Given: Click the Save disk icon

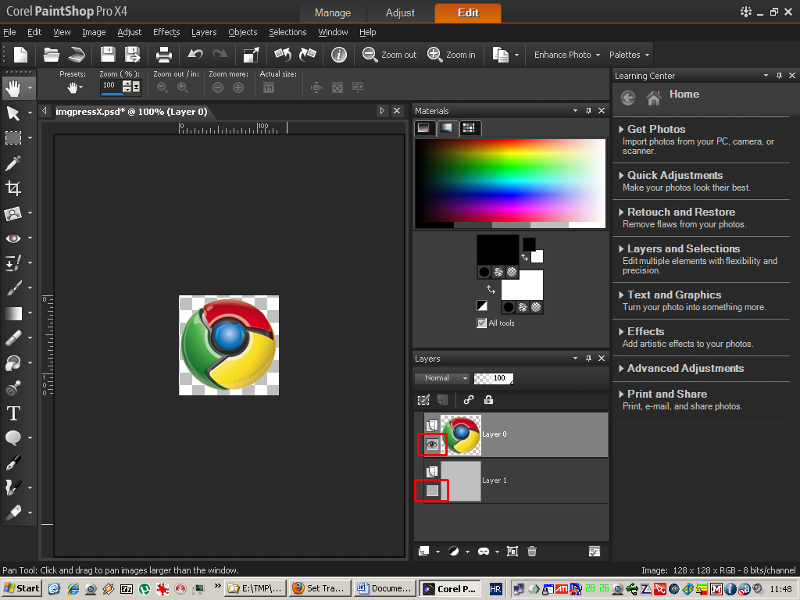Looking at the screenshot, I should pos(108,55).
